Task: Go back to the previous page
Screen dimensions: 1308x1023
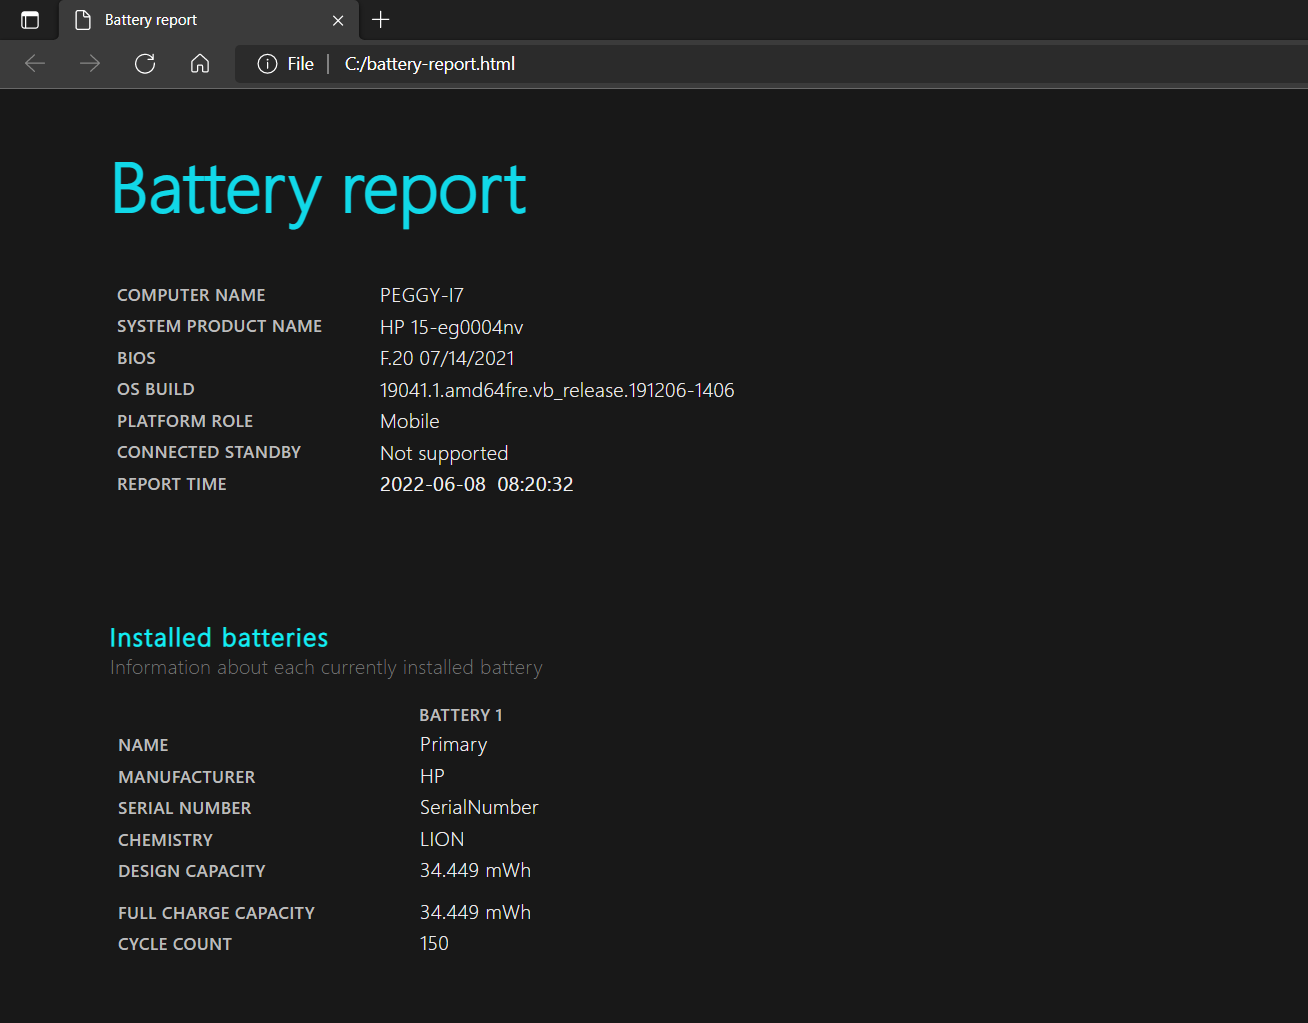Action: pos(35,64)
